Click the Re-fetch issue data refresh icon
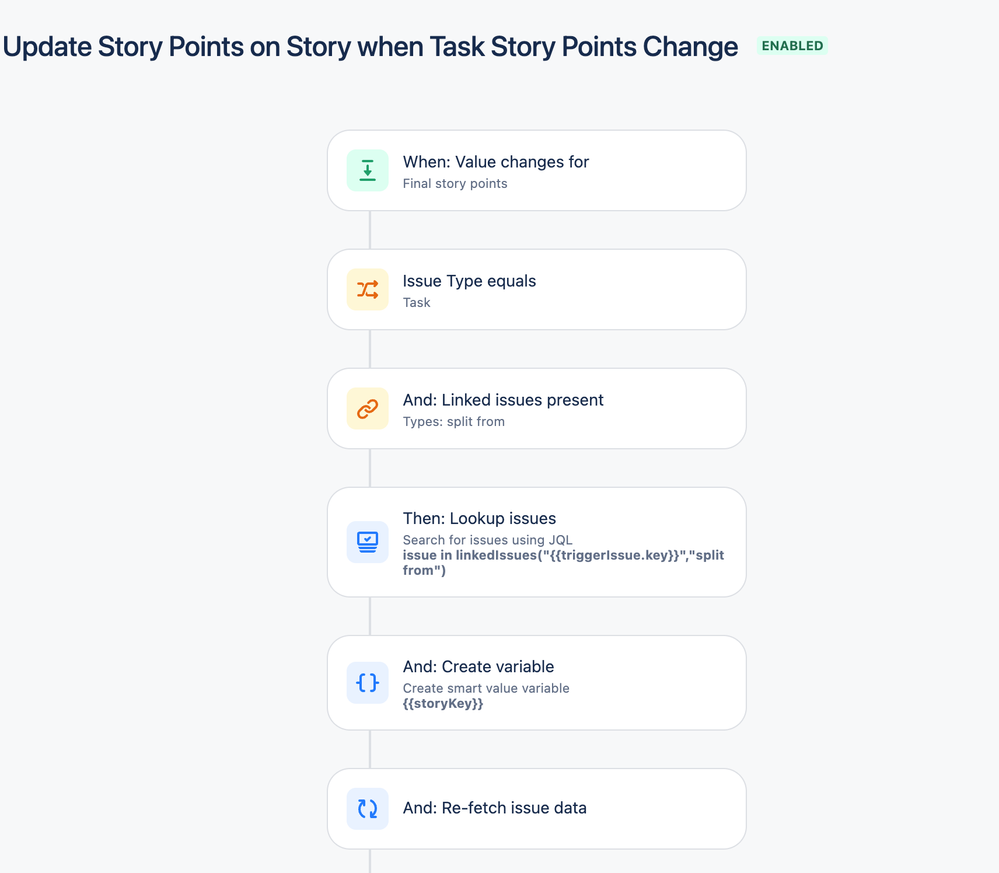Screen dimensions: 999x873 368,809
